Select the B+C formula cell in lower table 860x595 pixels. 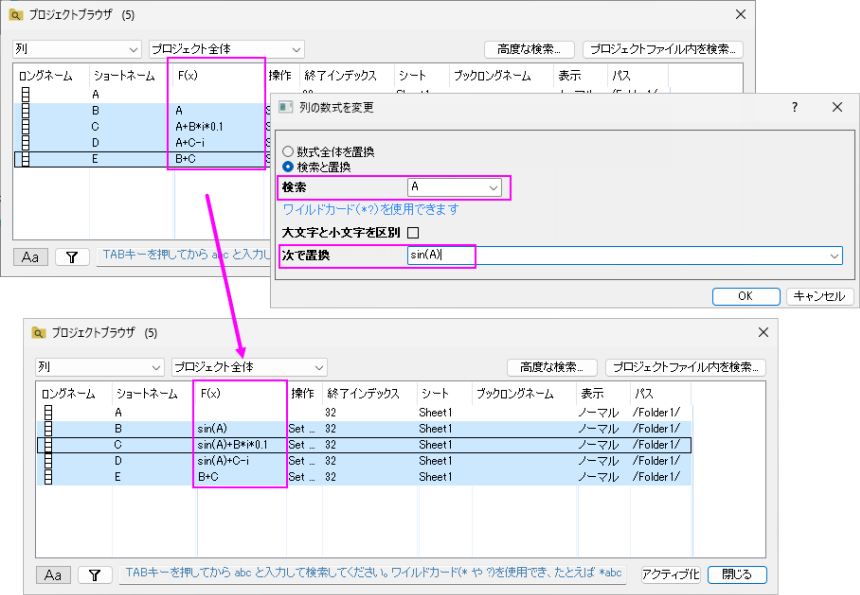[x=241, y=477]
